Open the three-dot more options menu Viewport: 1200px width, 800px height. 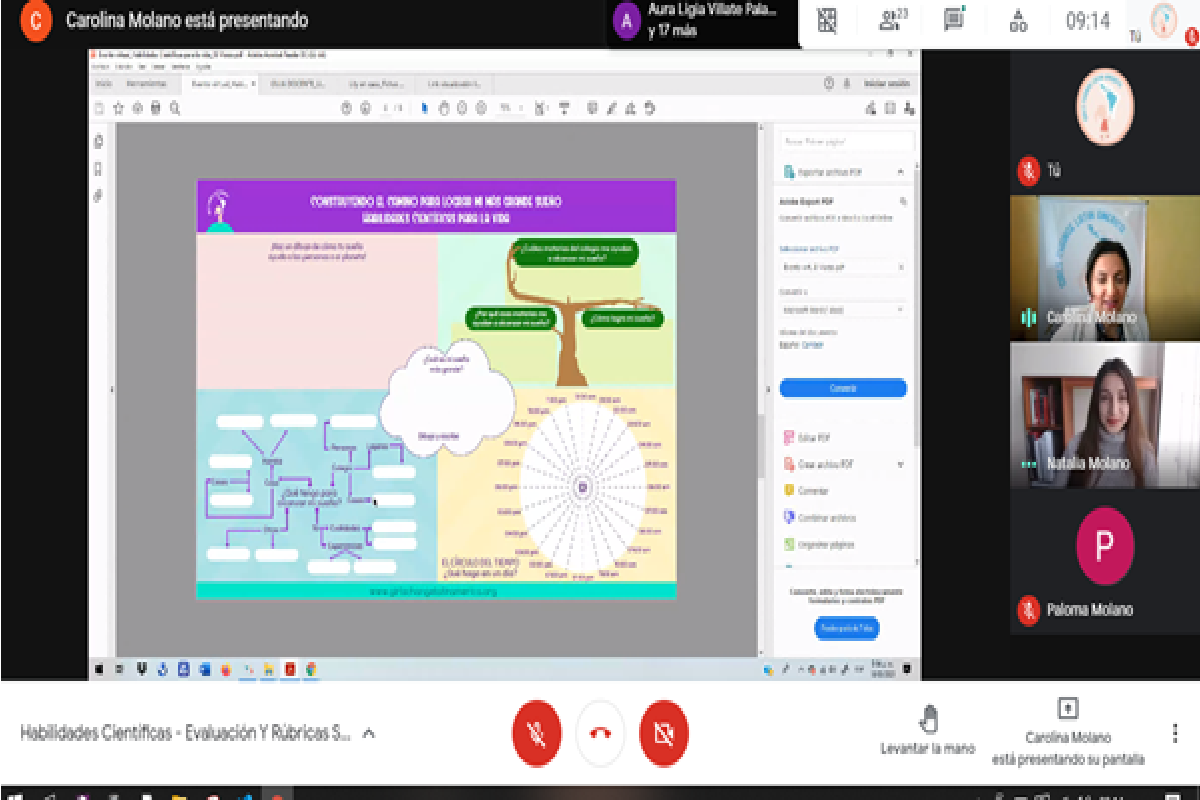[1175, 733]
